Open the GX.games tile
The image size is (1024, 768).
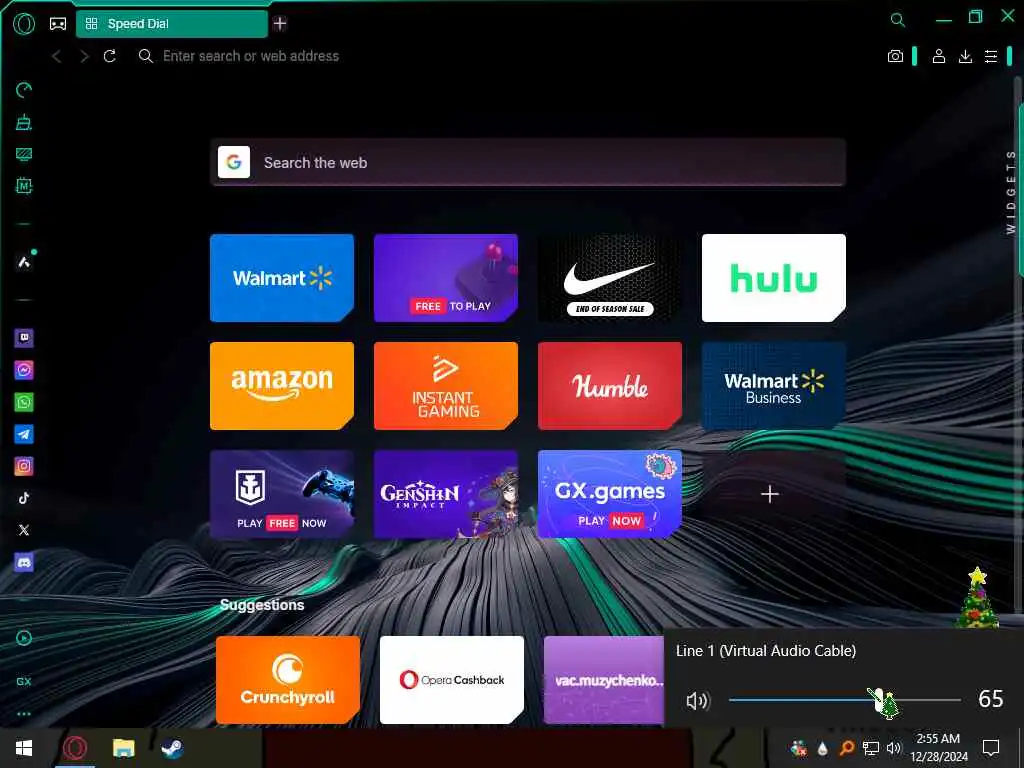tap(610, 494)
